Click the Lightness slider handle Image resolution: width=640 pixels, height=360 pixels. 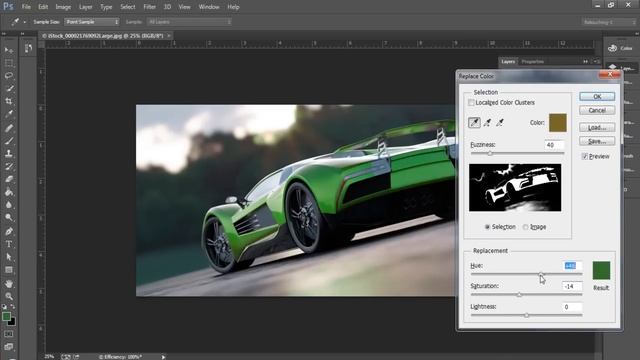pyautogui.click(x=527, y=315)
